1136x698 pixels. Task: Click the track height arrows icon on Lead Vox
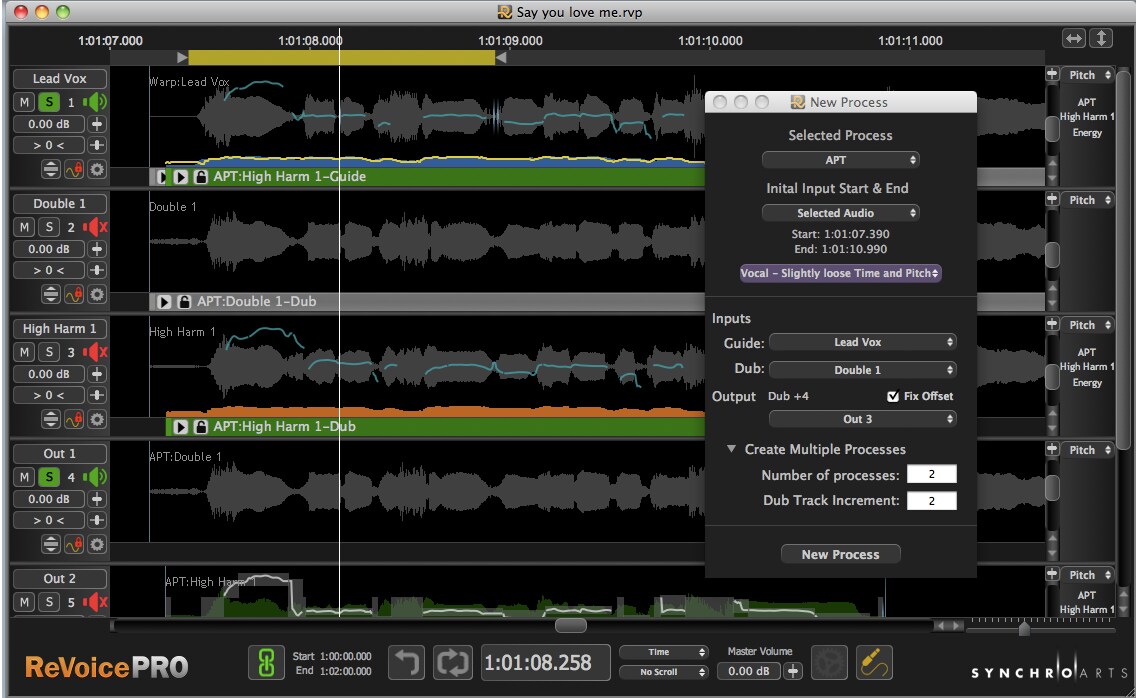(51, 170)
